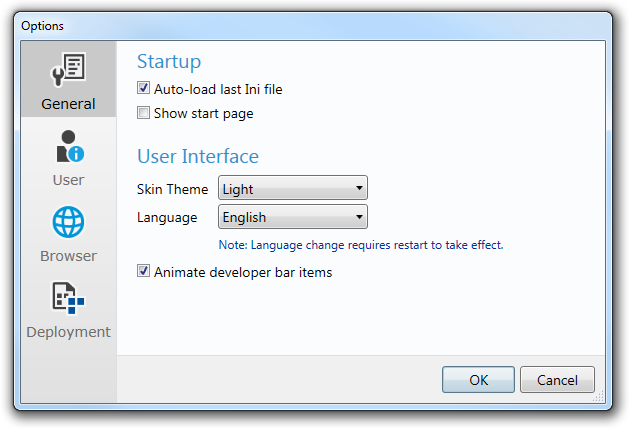The height and width of the screenshot is (428, 629).
Task: Click the resize grip in the dialog corner
Action: coord(599,397)
